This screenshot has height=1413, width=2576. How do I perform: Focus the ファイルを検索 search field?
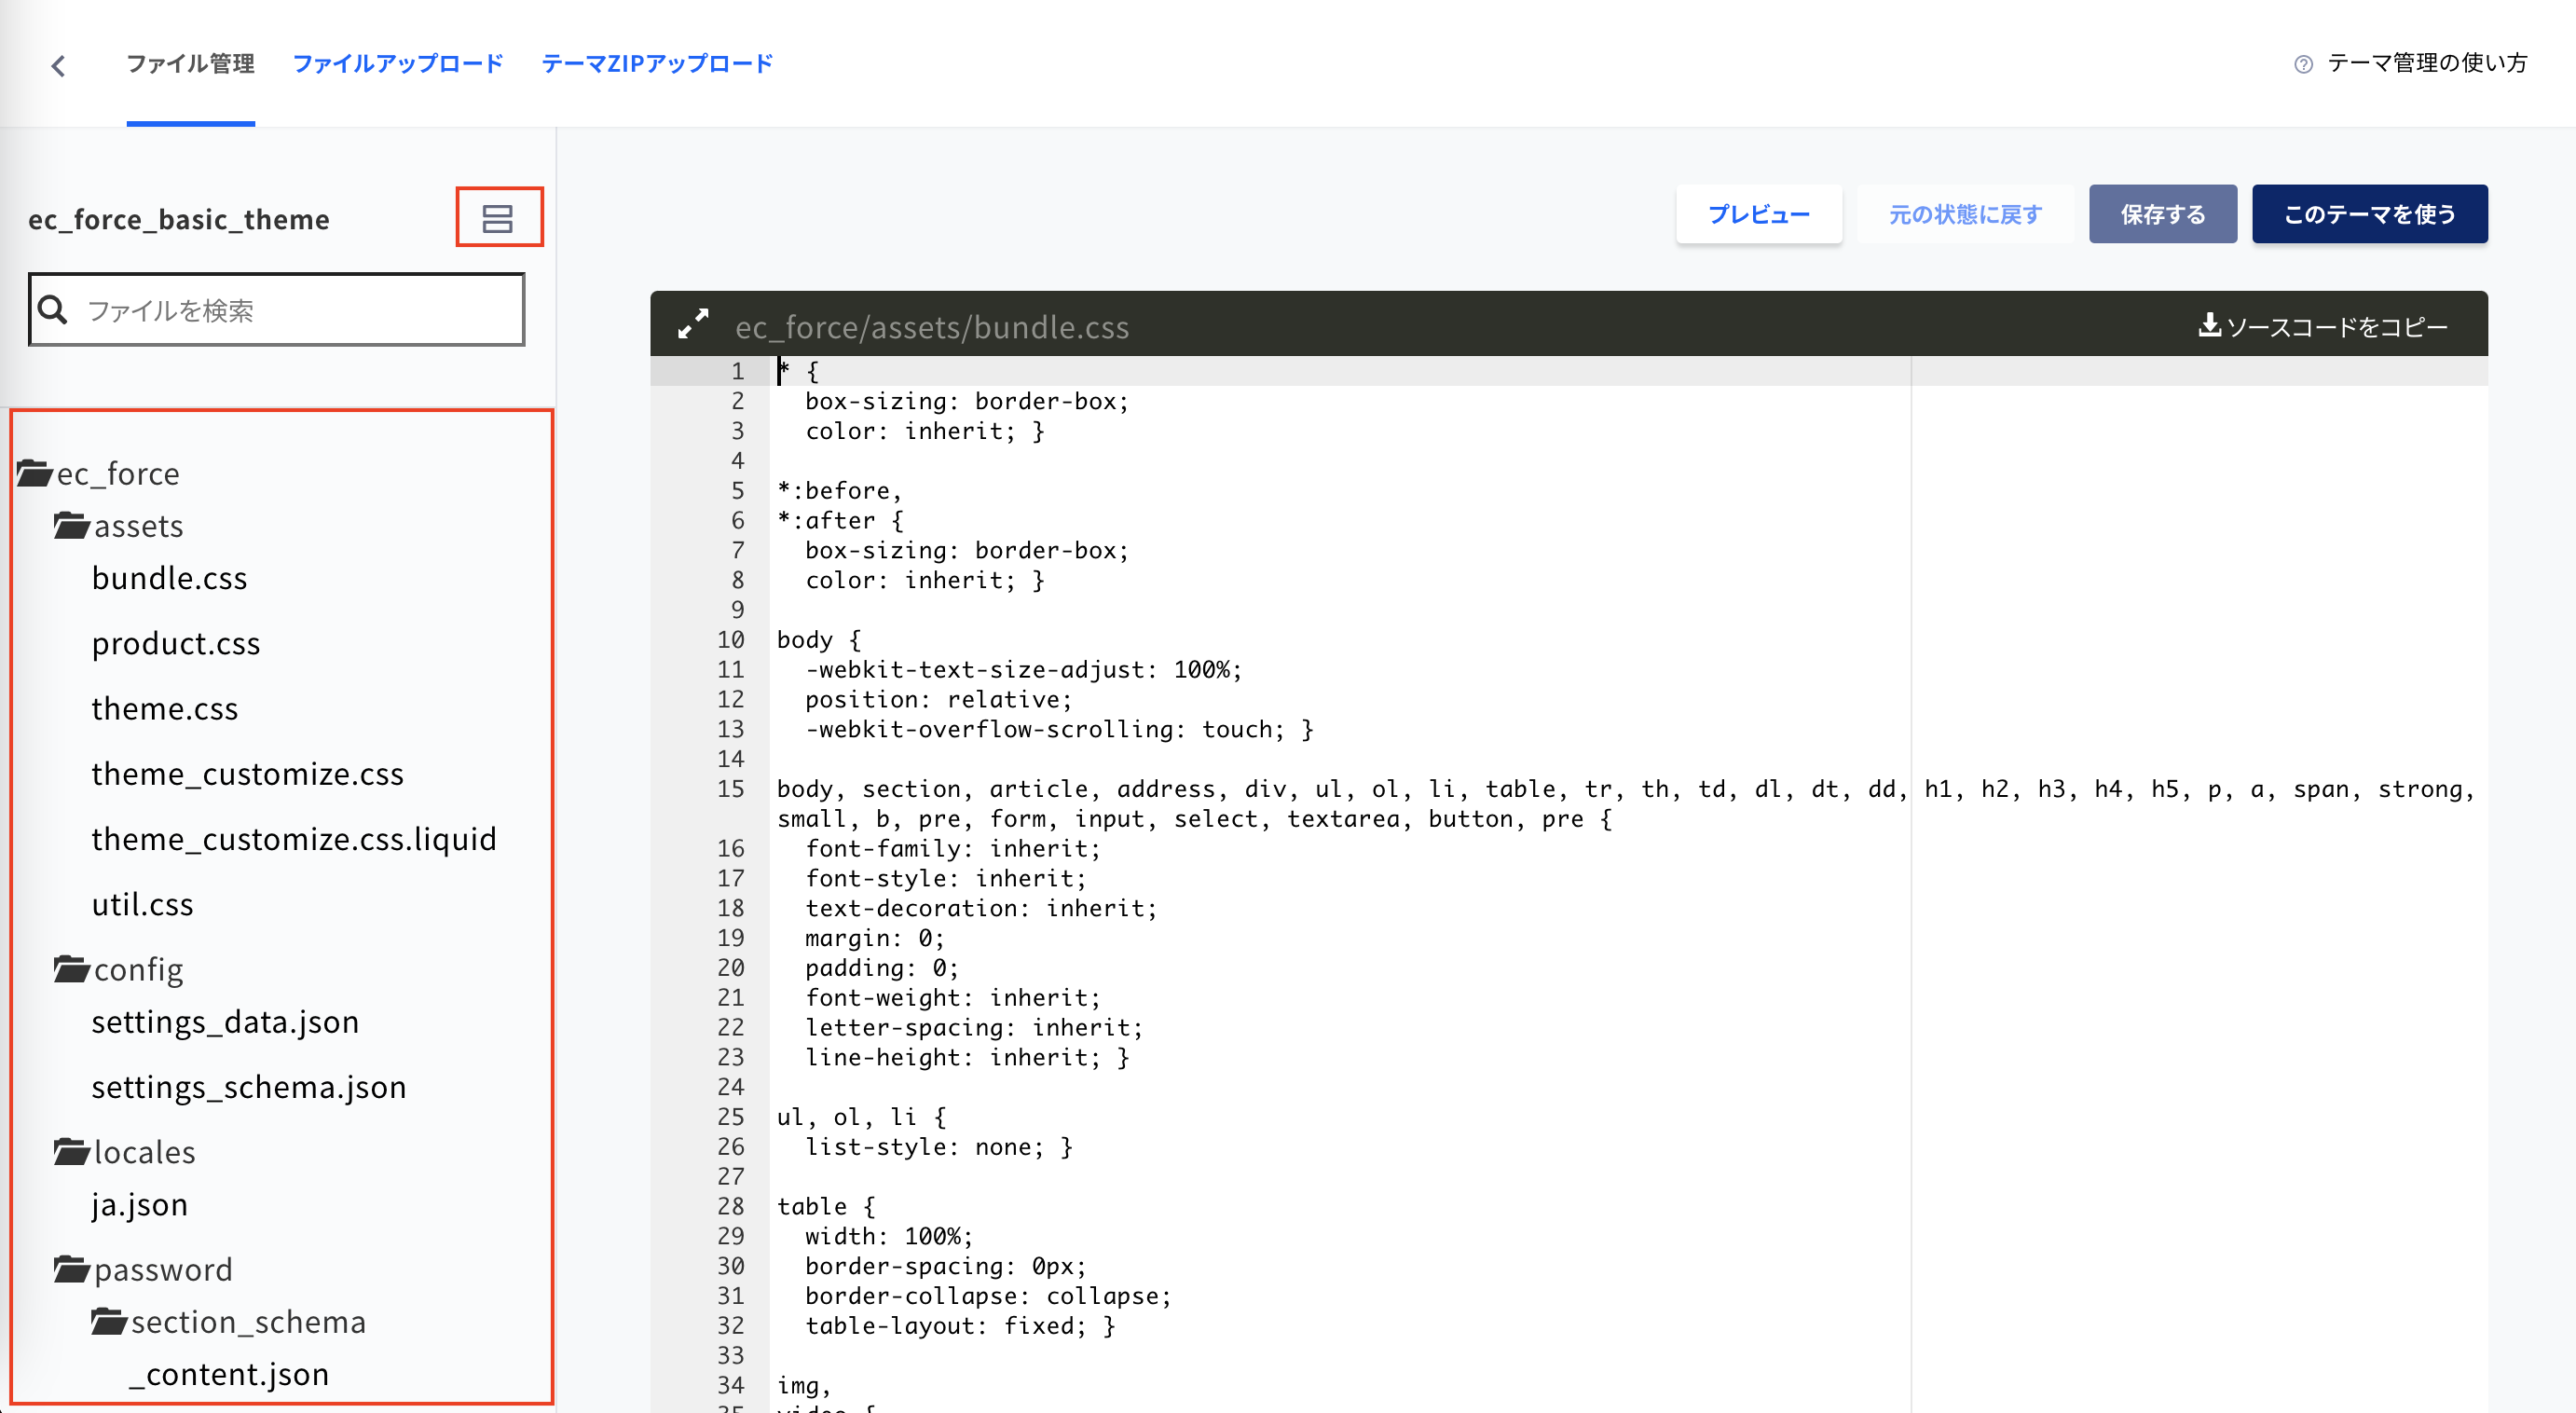click(277, 310)
